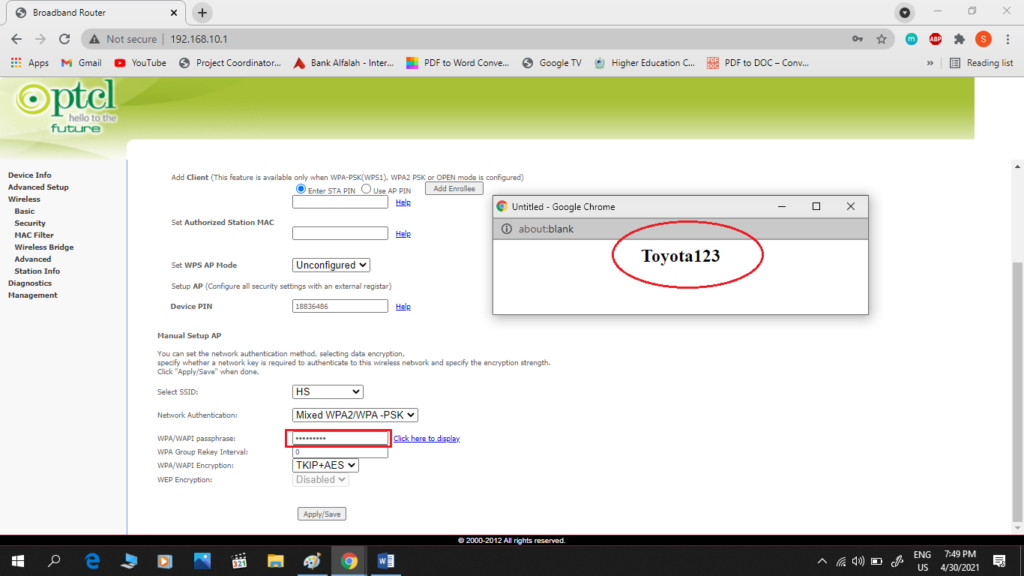The image size is (1024, 576).
Task: Bookmark this page with the star icon
Action: pyautogui.click(x=882, y=39)
